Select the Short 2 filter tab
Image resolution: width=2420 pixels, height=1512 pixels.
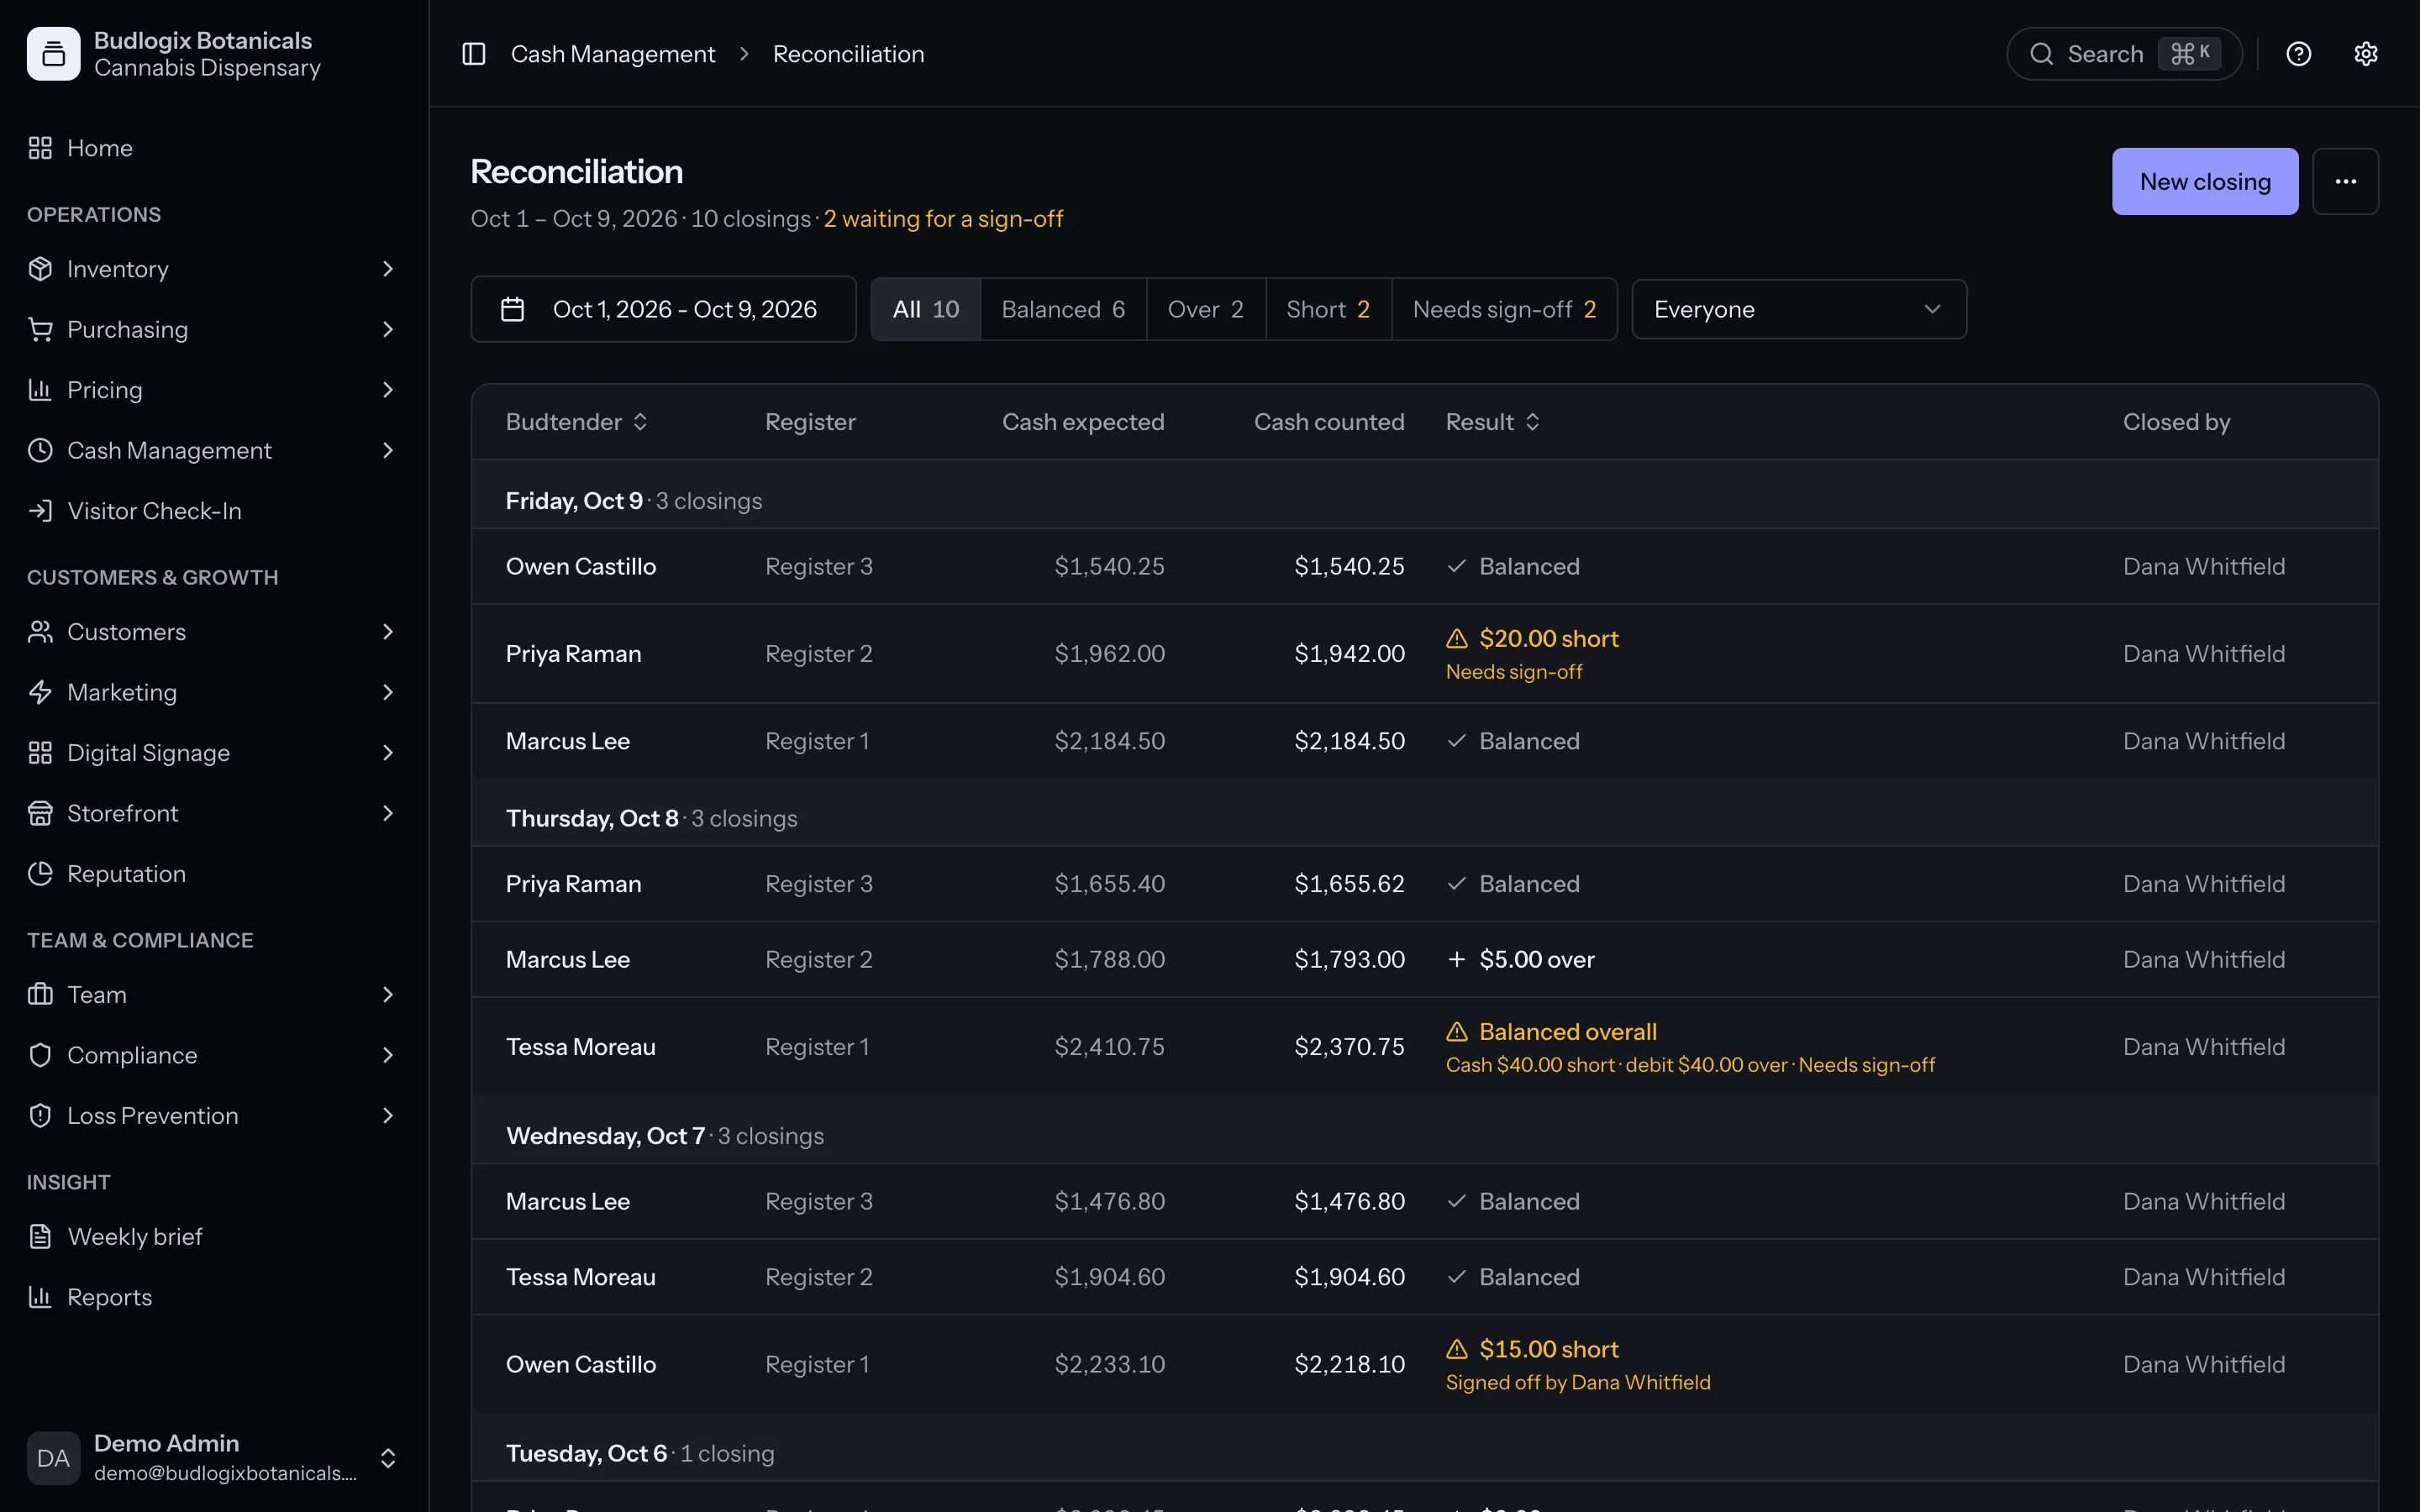point(1328,309)
